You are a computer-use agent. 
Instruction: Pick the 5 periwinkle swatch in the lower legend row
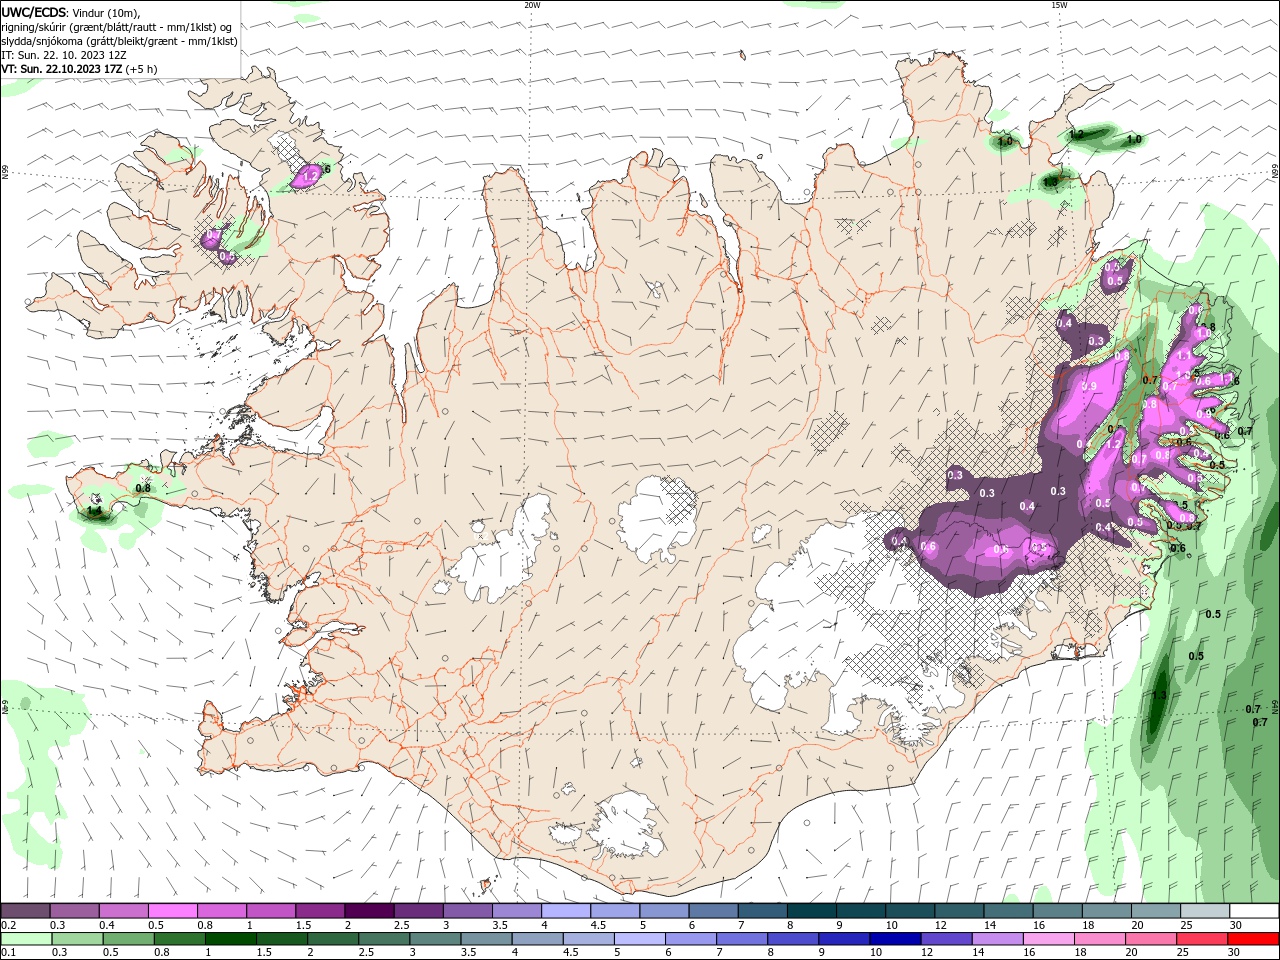click(x=639, y=939)
